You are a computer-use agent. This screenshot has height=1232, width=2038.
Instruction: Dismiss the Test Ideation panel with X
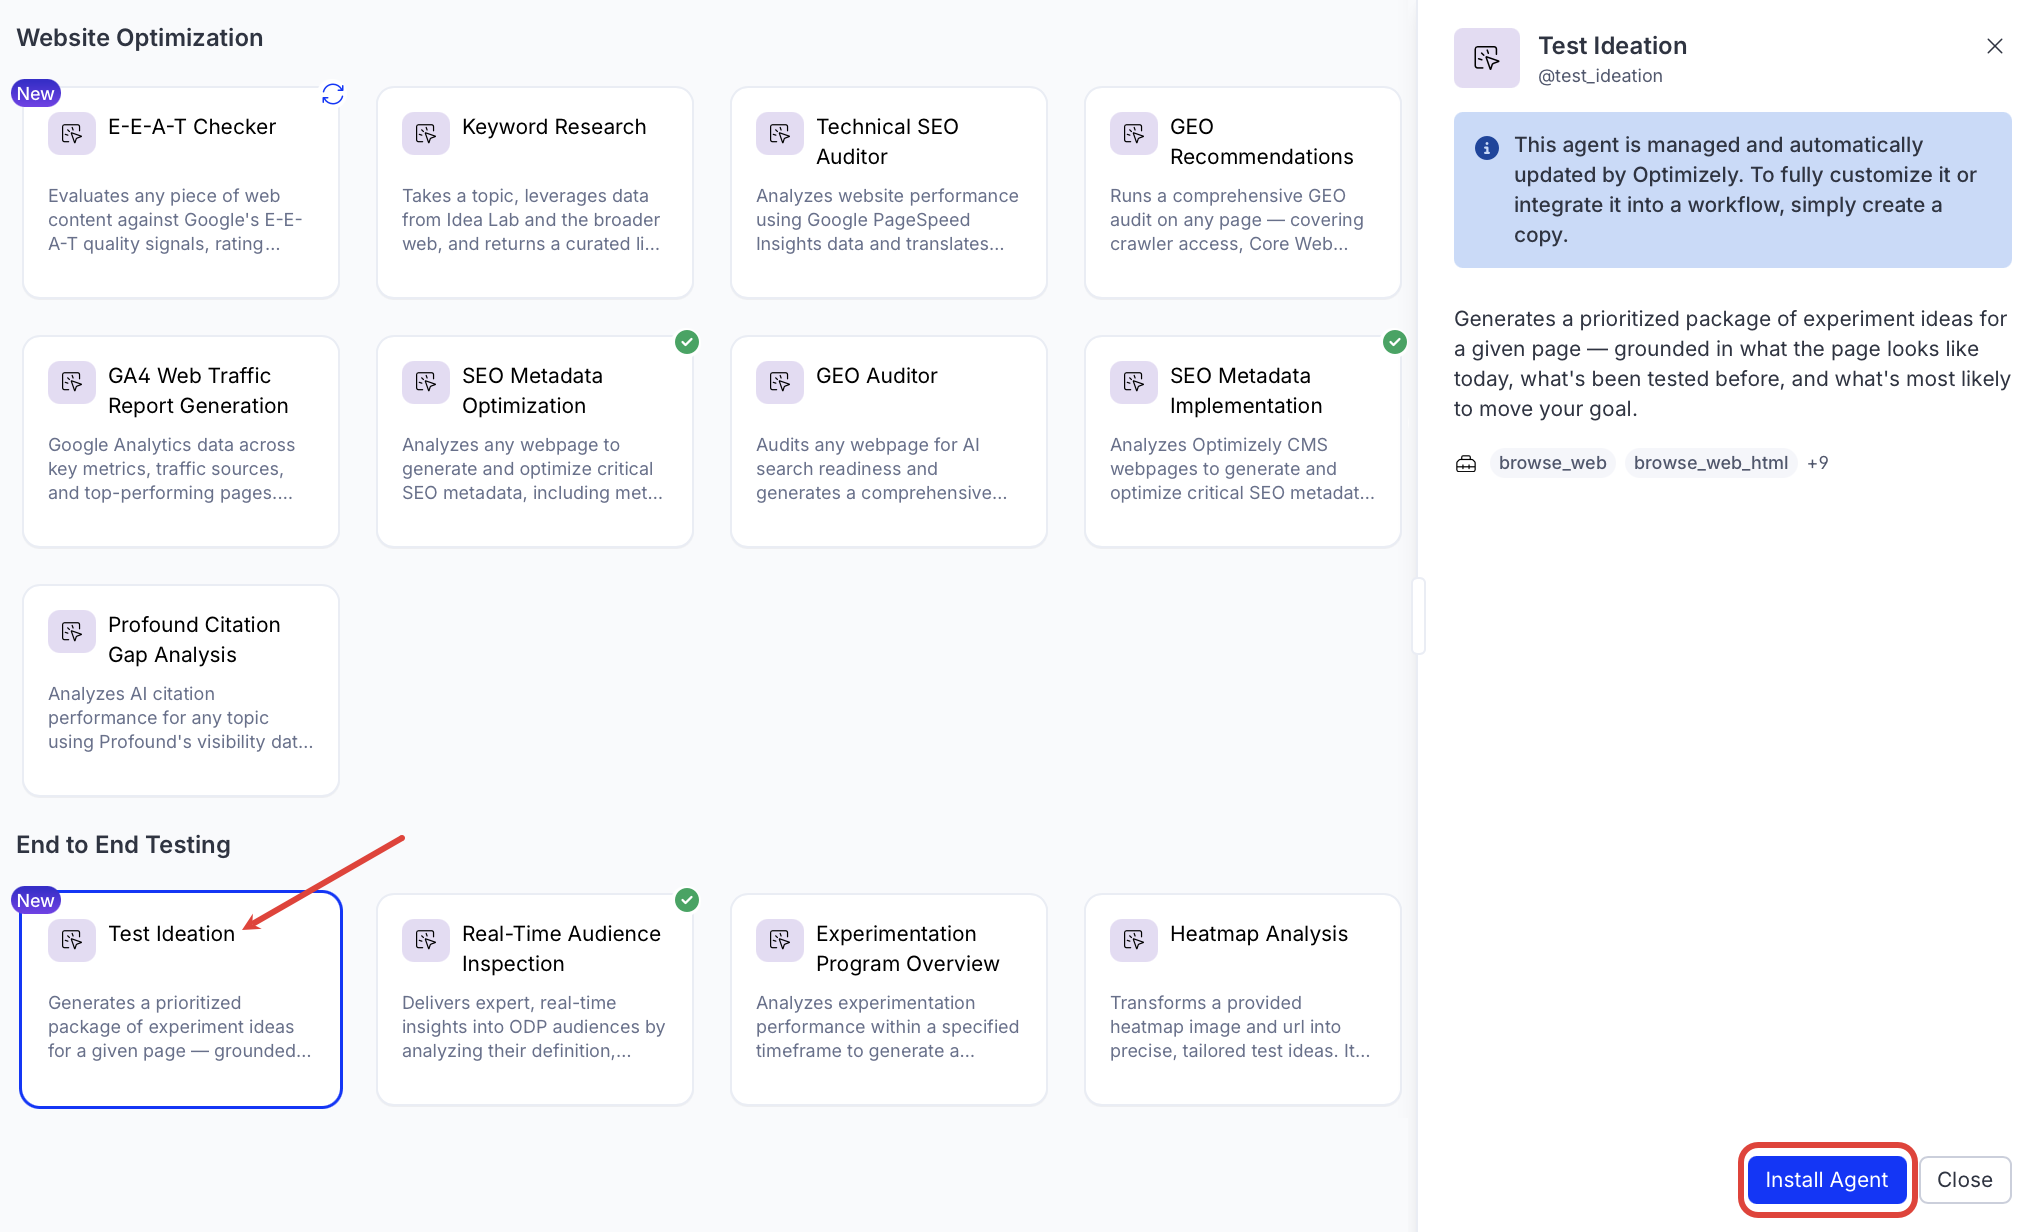(1994, 46)
